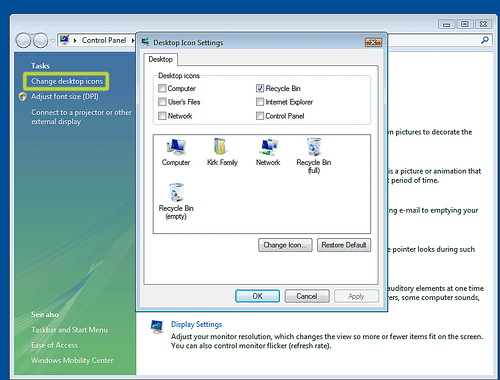Open the Ease of Access link
Viewport: 500px width, 380px height.
pyautogui.click(x=54, y=345)
